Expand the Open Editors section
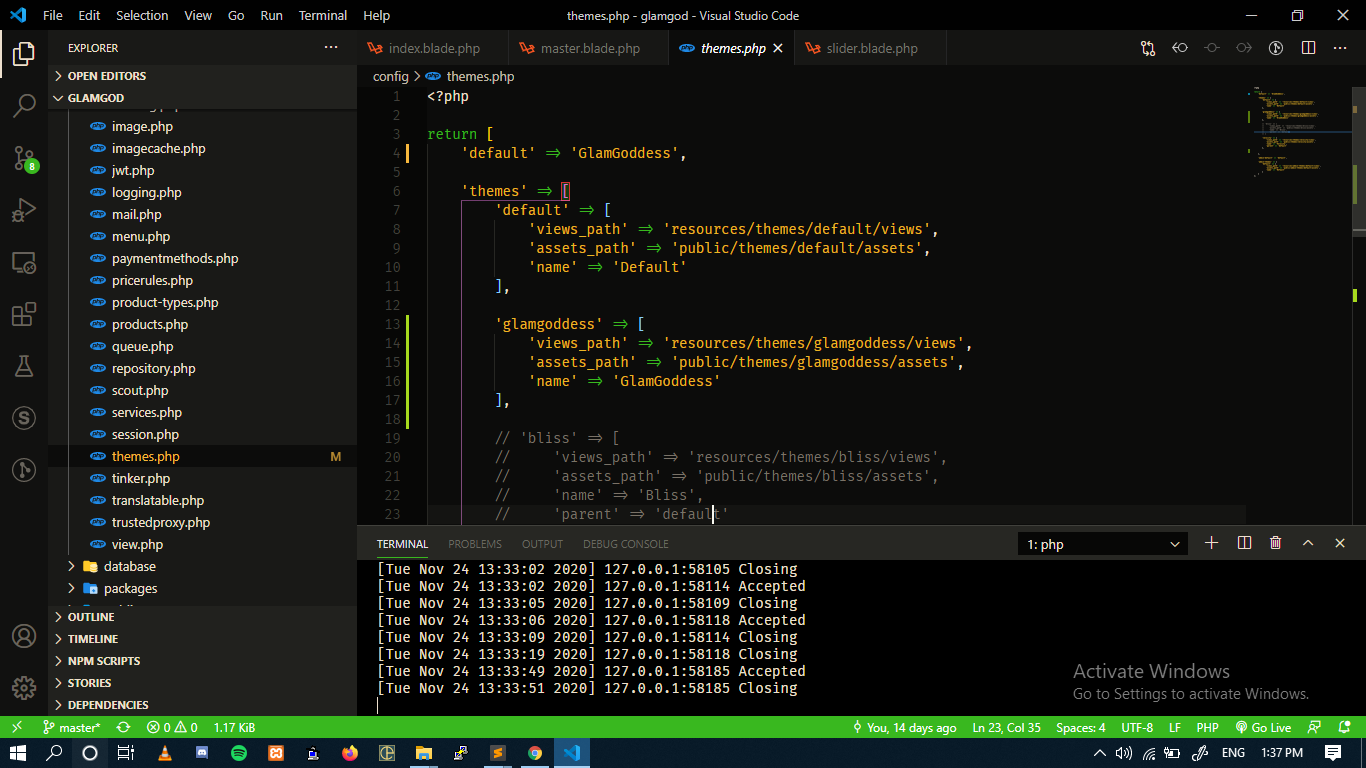The width and height of the screenshot is (1366, 768). [202, 76]
